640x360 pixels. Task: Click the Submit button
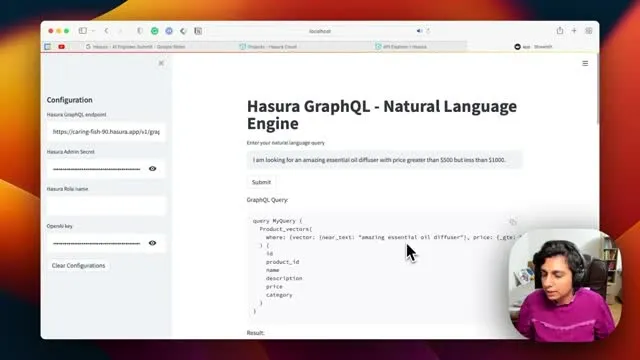[x=261, y=182]
